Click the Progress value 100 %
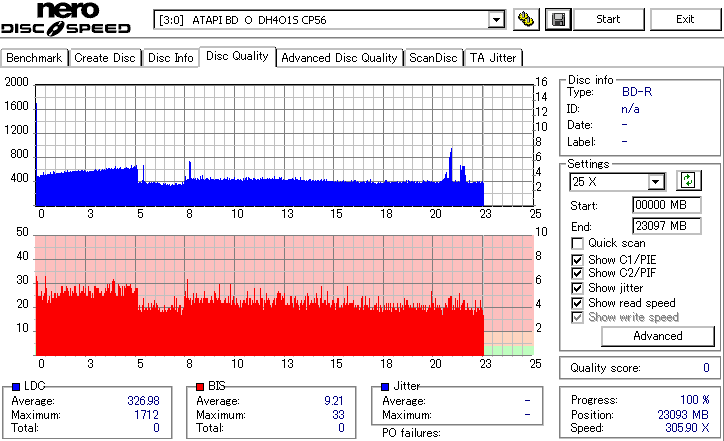The height and width of the screenshot is (441, 724). [694, 400]
